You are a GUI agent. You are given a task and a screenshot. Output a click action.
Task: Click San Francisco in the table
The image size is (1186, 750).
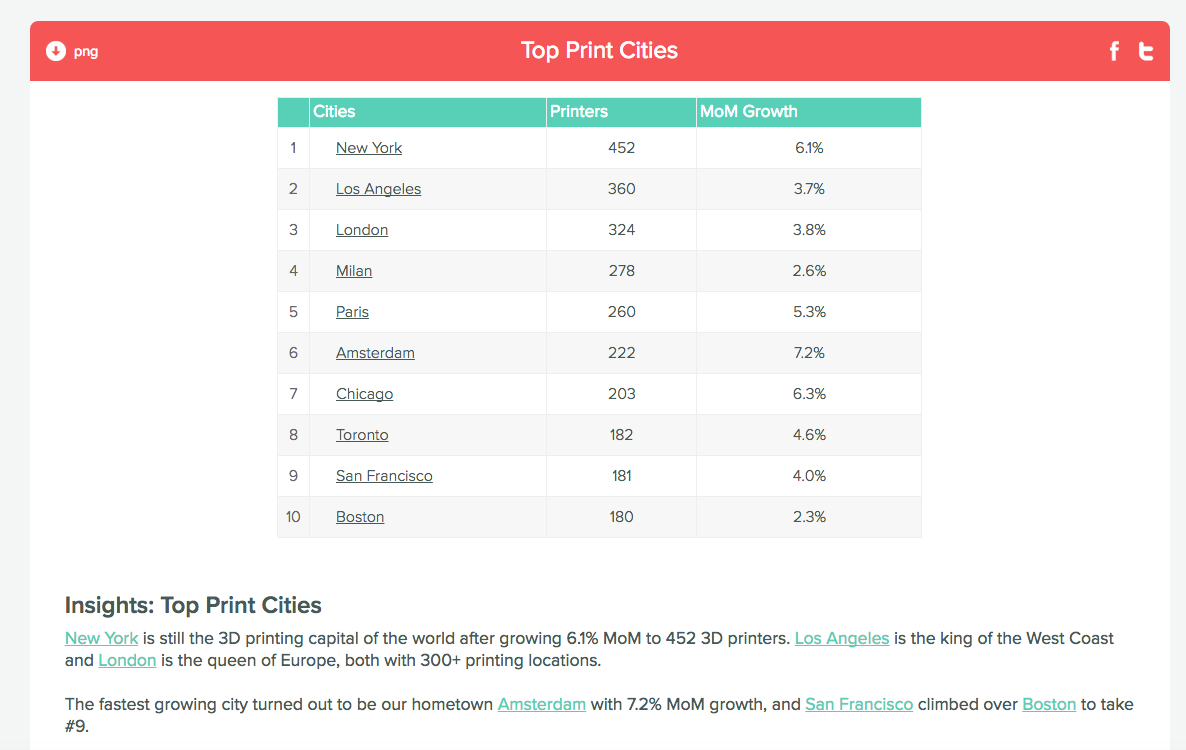(x=384, y=476)
